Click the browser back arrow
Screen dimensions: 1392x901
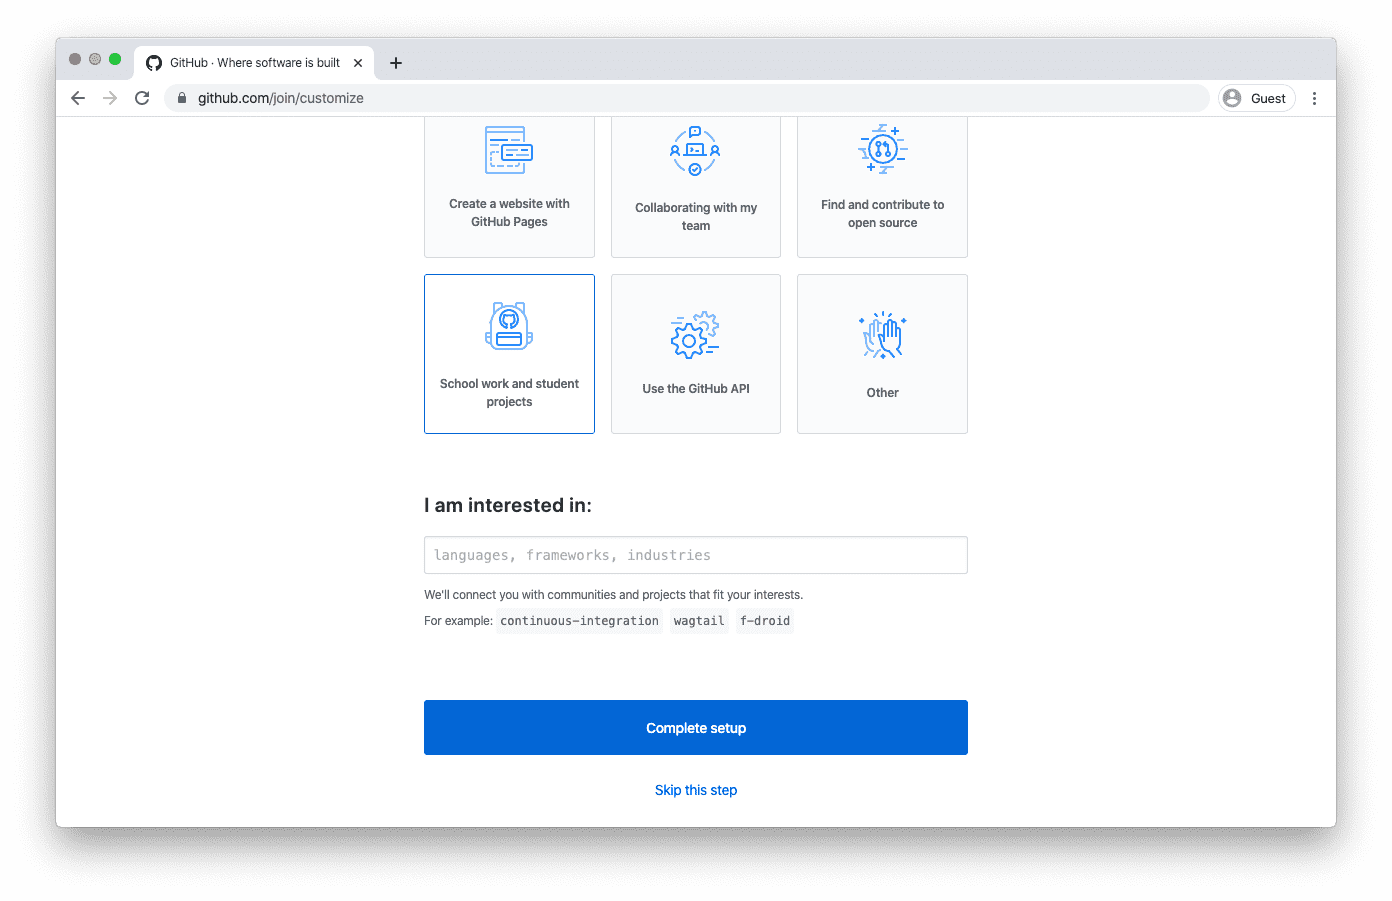tap(78, 98)
